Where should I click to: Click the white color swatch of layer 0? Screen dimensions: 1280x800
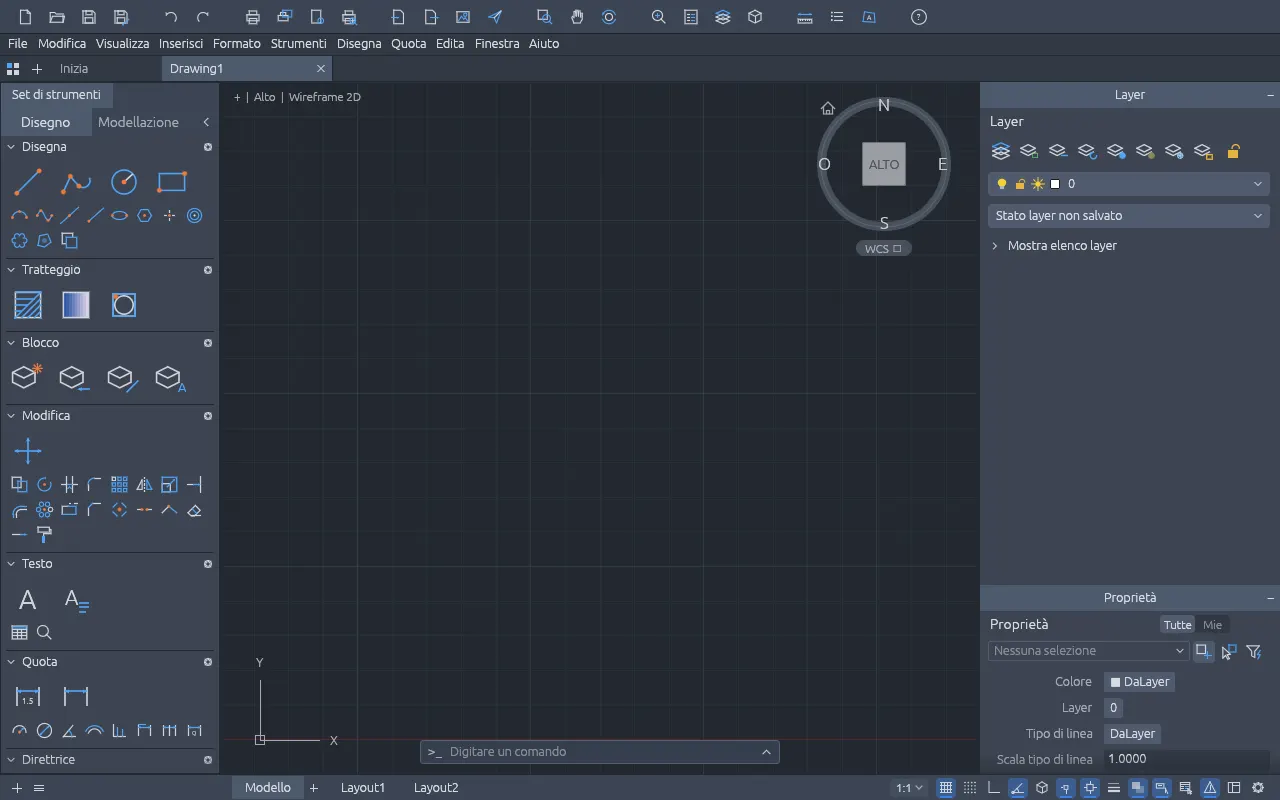1055,184
